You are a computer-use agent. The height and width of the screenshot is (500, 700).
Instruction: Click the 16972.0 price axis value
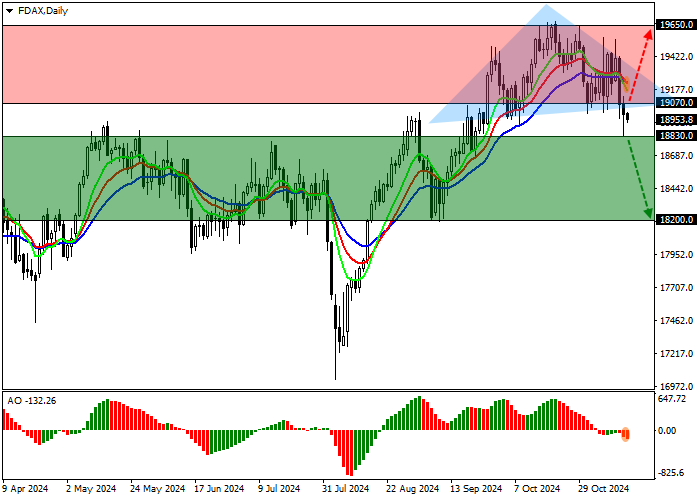pyautogui.click(x=676, y=386)
